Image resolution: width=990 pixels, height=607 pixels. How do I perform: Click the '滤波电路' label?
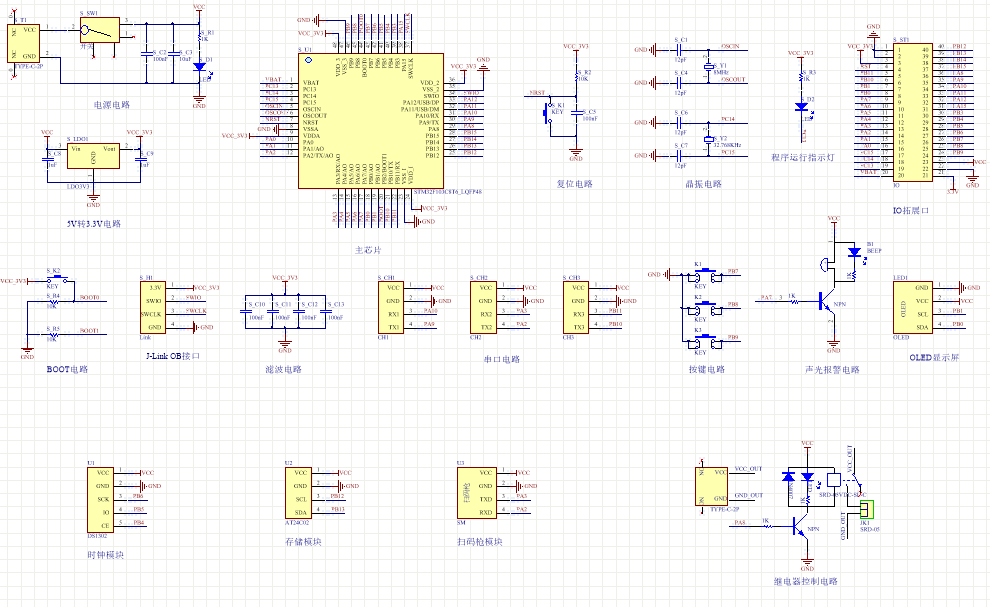click(x=283, y=370)
